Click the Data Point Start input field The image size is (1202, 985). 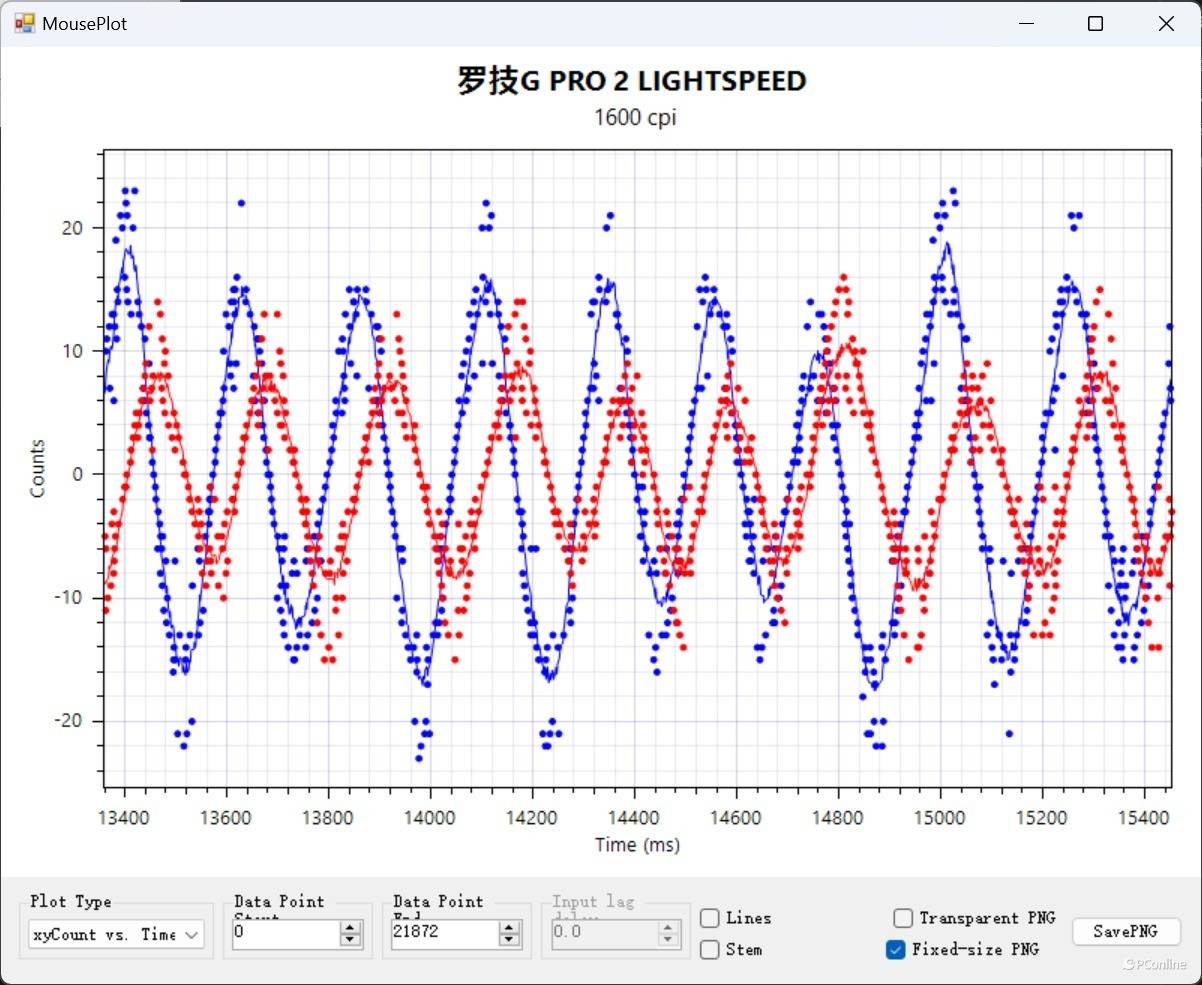click(x=284, y=934)
